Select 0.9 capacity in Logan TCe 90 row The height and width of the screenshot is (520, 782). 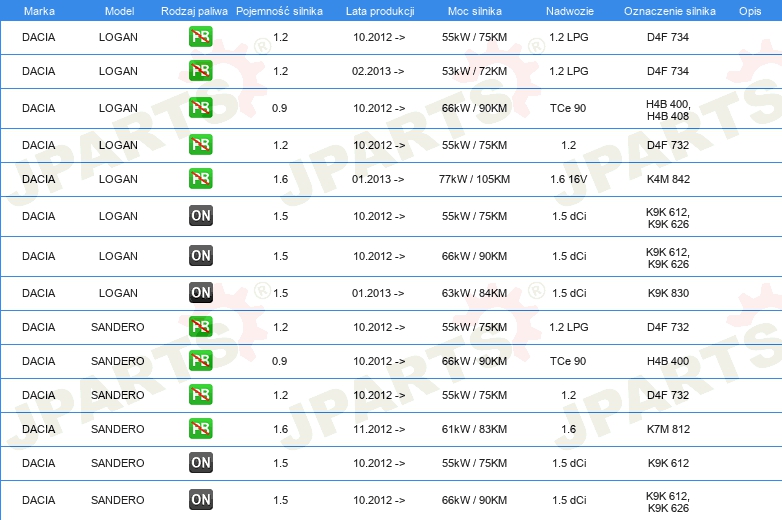280,108
